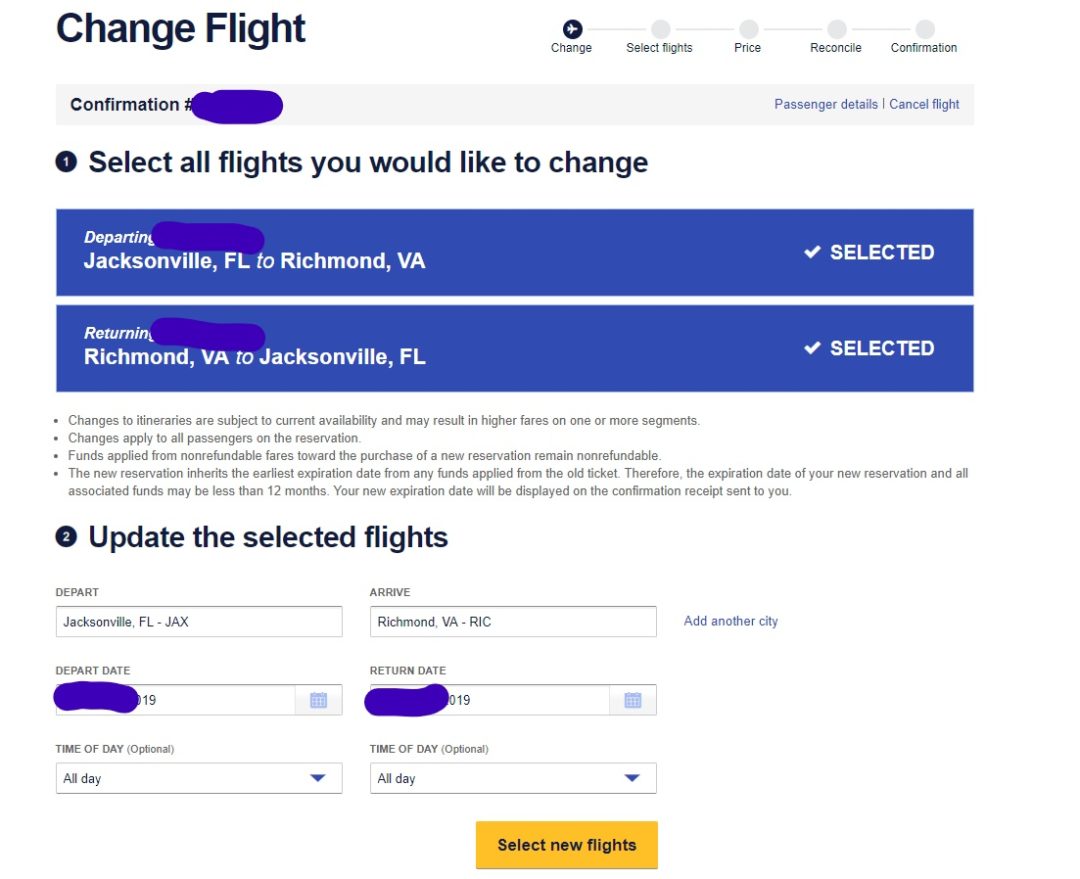Click the return time dropdown arrow

point(632,778)
